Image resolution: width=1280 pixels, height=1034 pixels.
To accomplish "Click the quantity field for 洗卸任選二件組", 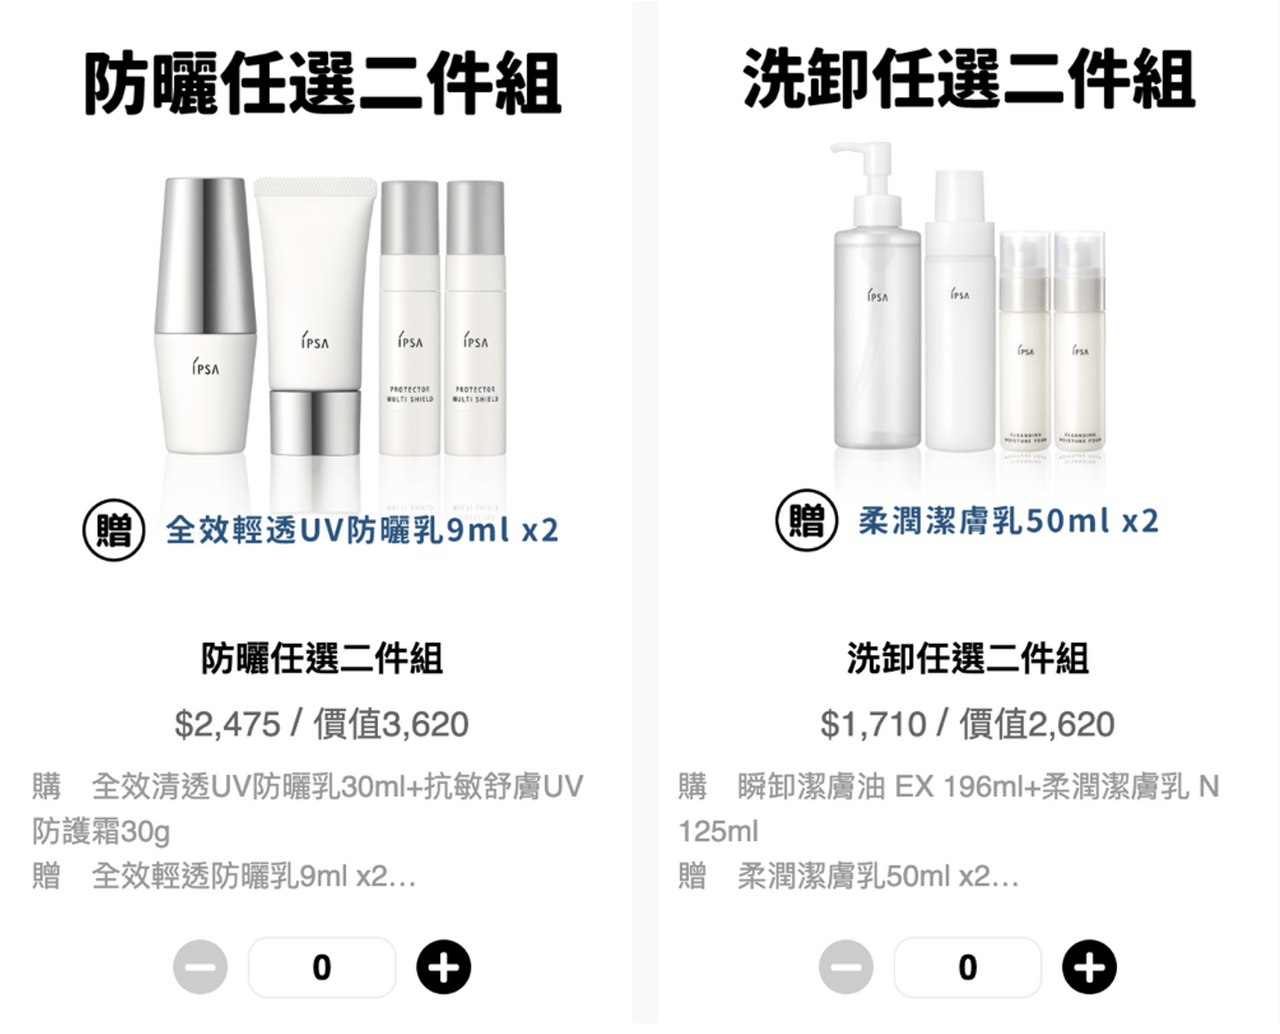I will [x=968, y=967].
